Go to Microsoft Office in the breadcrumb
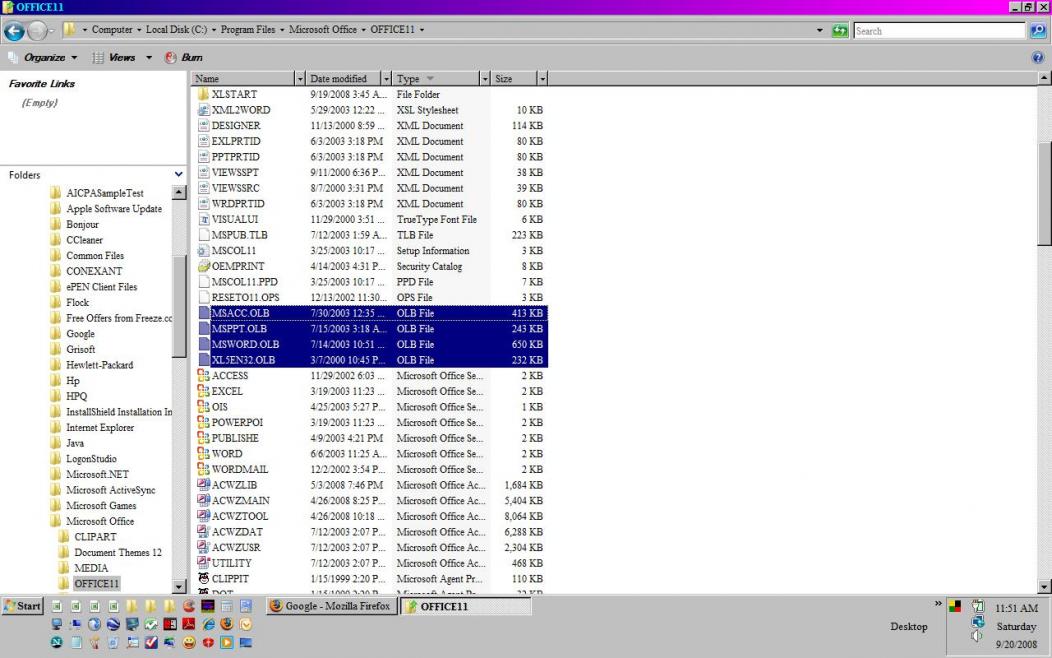Image resolution: width=1052 pixels, height=658 pixels. coord(323,30)
